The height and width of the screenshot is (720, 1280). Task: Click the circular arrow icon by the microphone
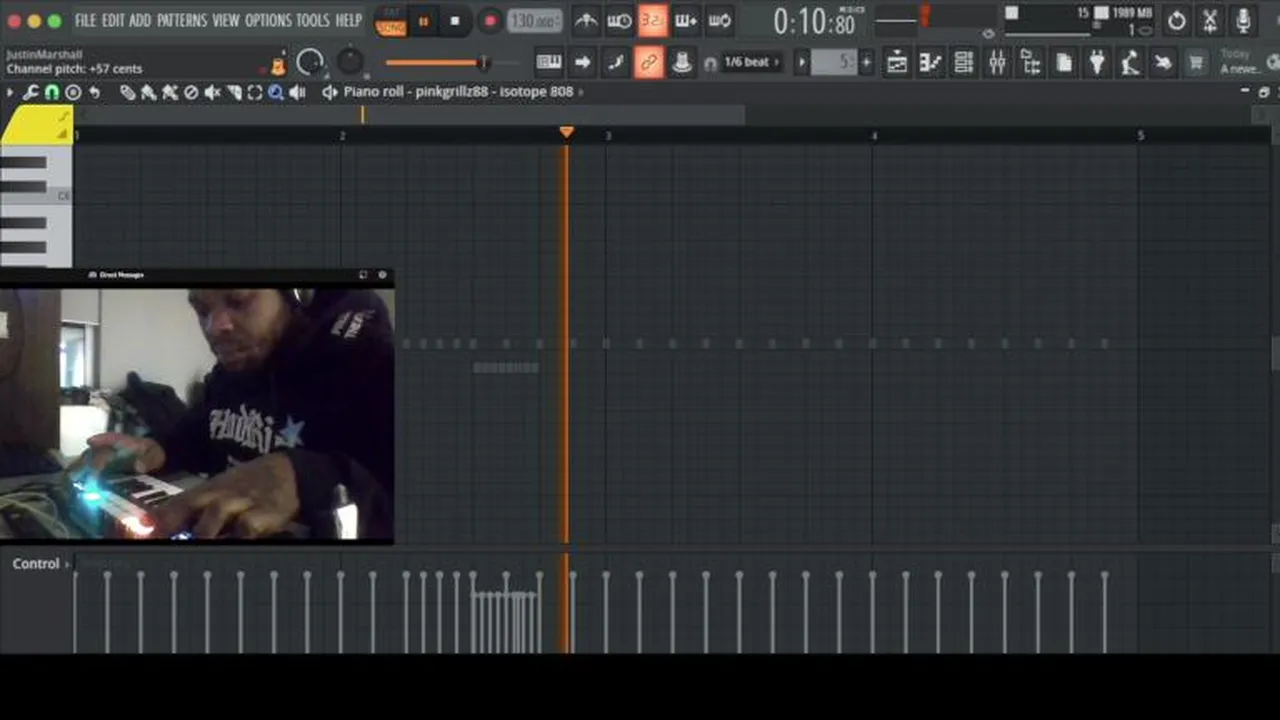click(x=1177, y=20)
